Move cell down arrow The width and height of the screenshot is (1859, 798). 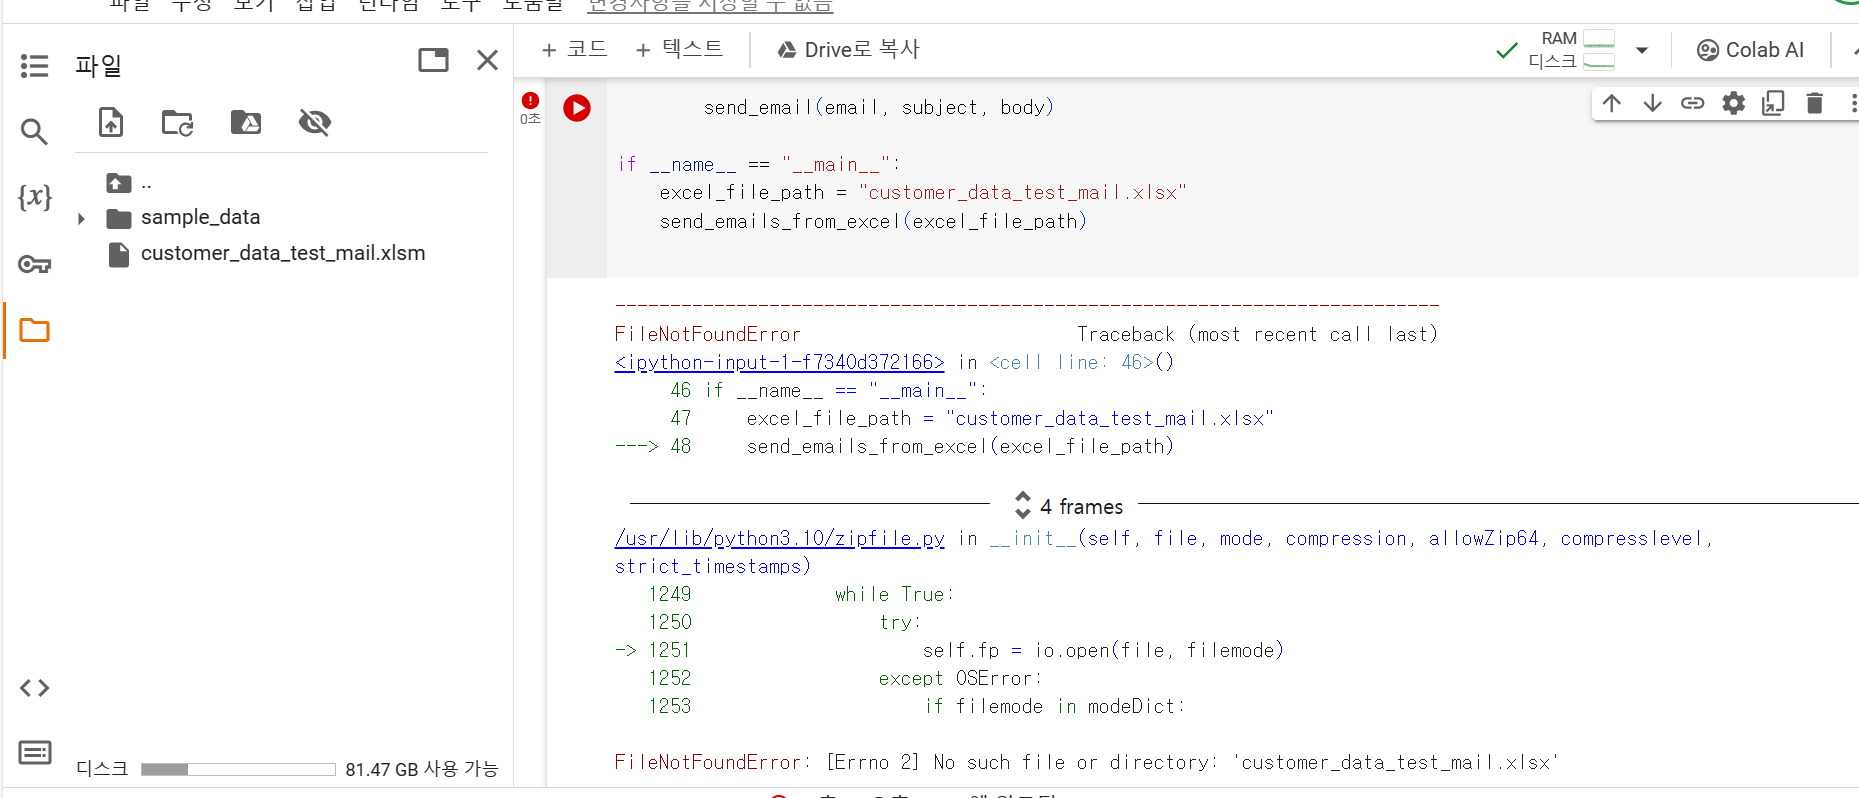pyautogui.click(x=1652, y=103)
